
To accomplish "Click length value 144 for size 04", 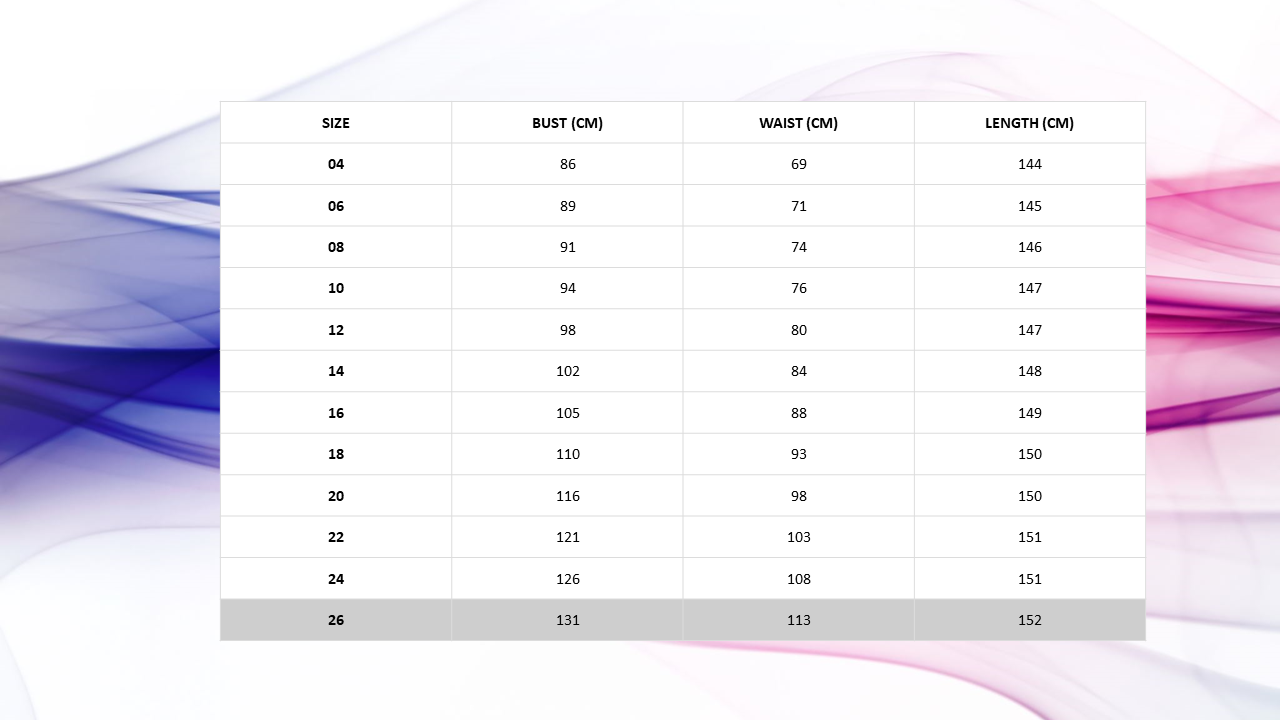I will [x=1029, y=164].
